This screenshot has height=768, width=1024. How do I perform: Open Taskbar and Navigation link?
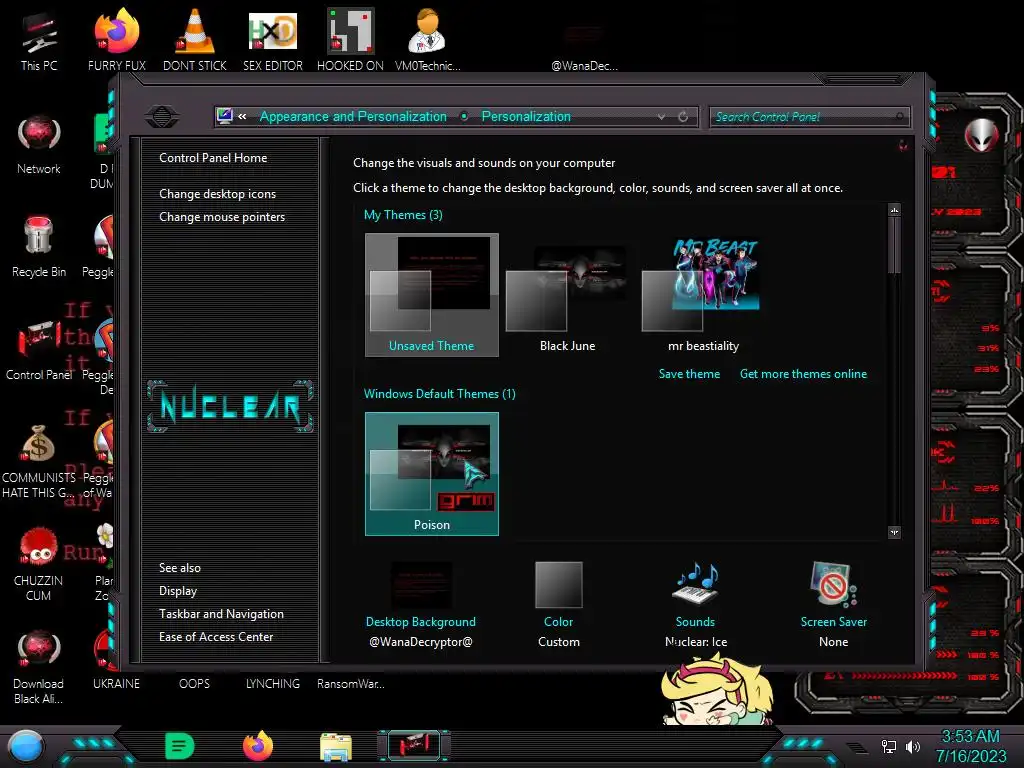(221, 614)
